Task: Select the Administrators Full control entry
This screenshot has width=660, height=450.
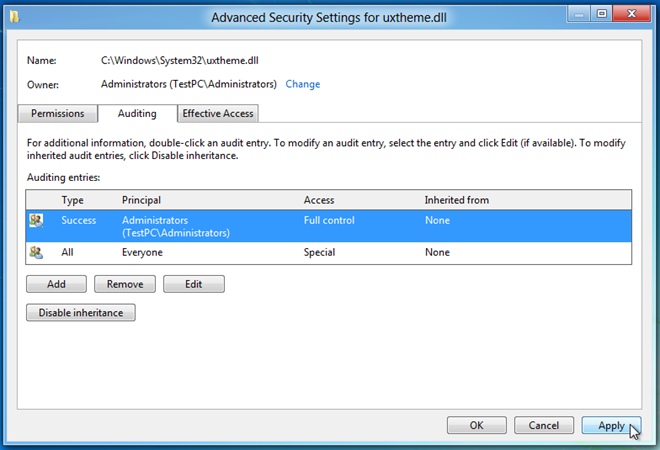Action: (x=328, y=226)
